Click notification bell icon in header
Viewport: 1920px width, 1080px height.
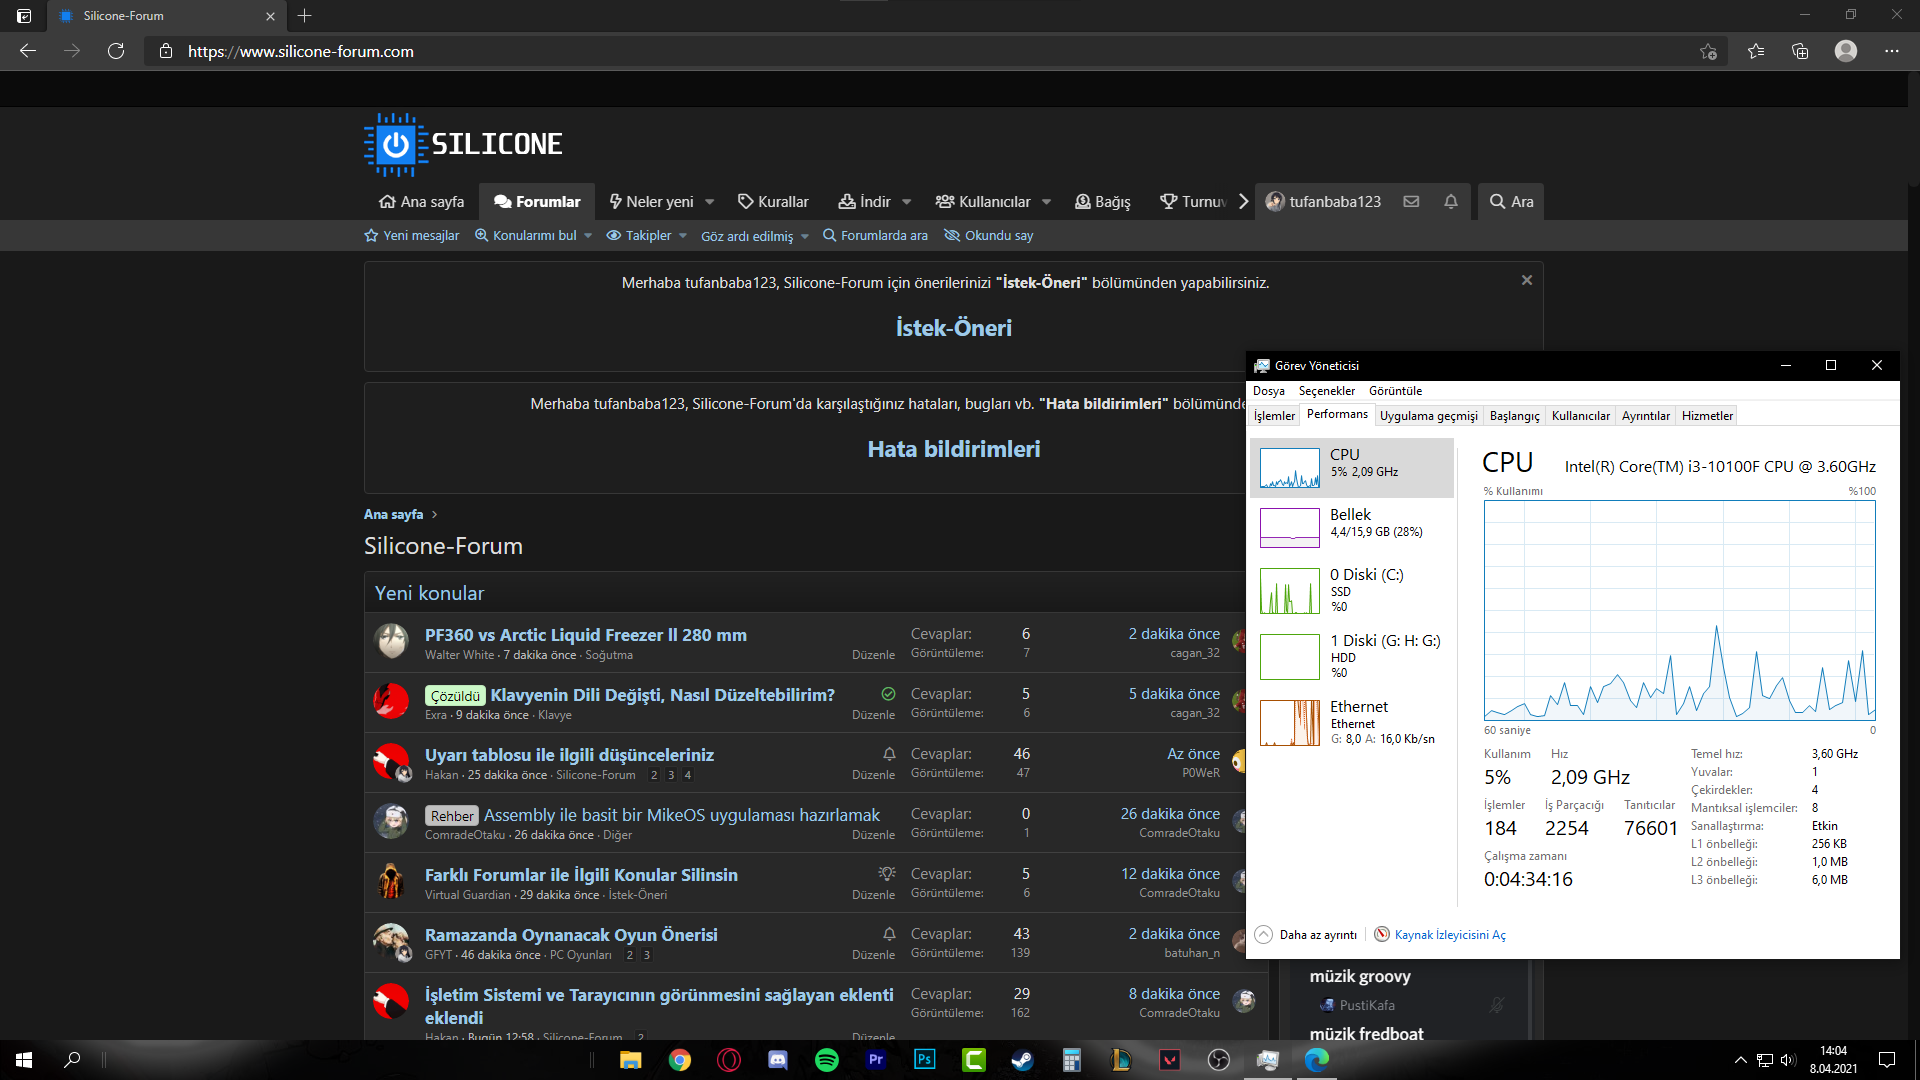coord(1451,202)
